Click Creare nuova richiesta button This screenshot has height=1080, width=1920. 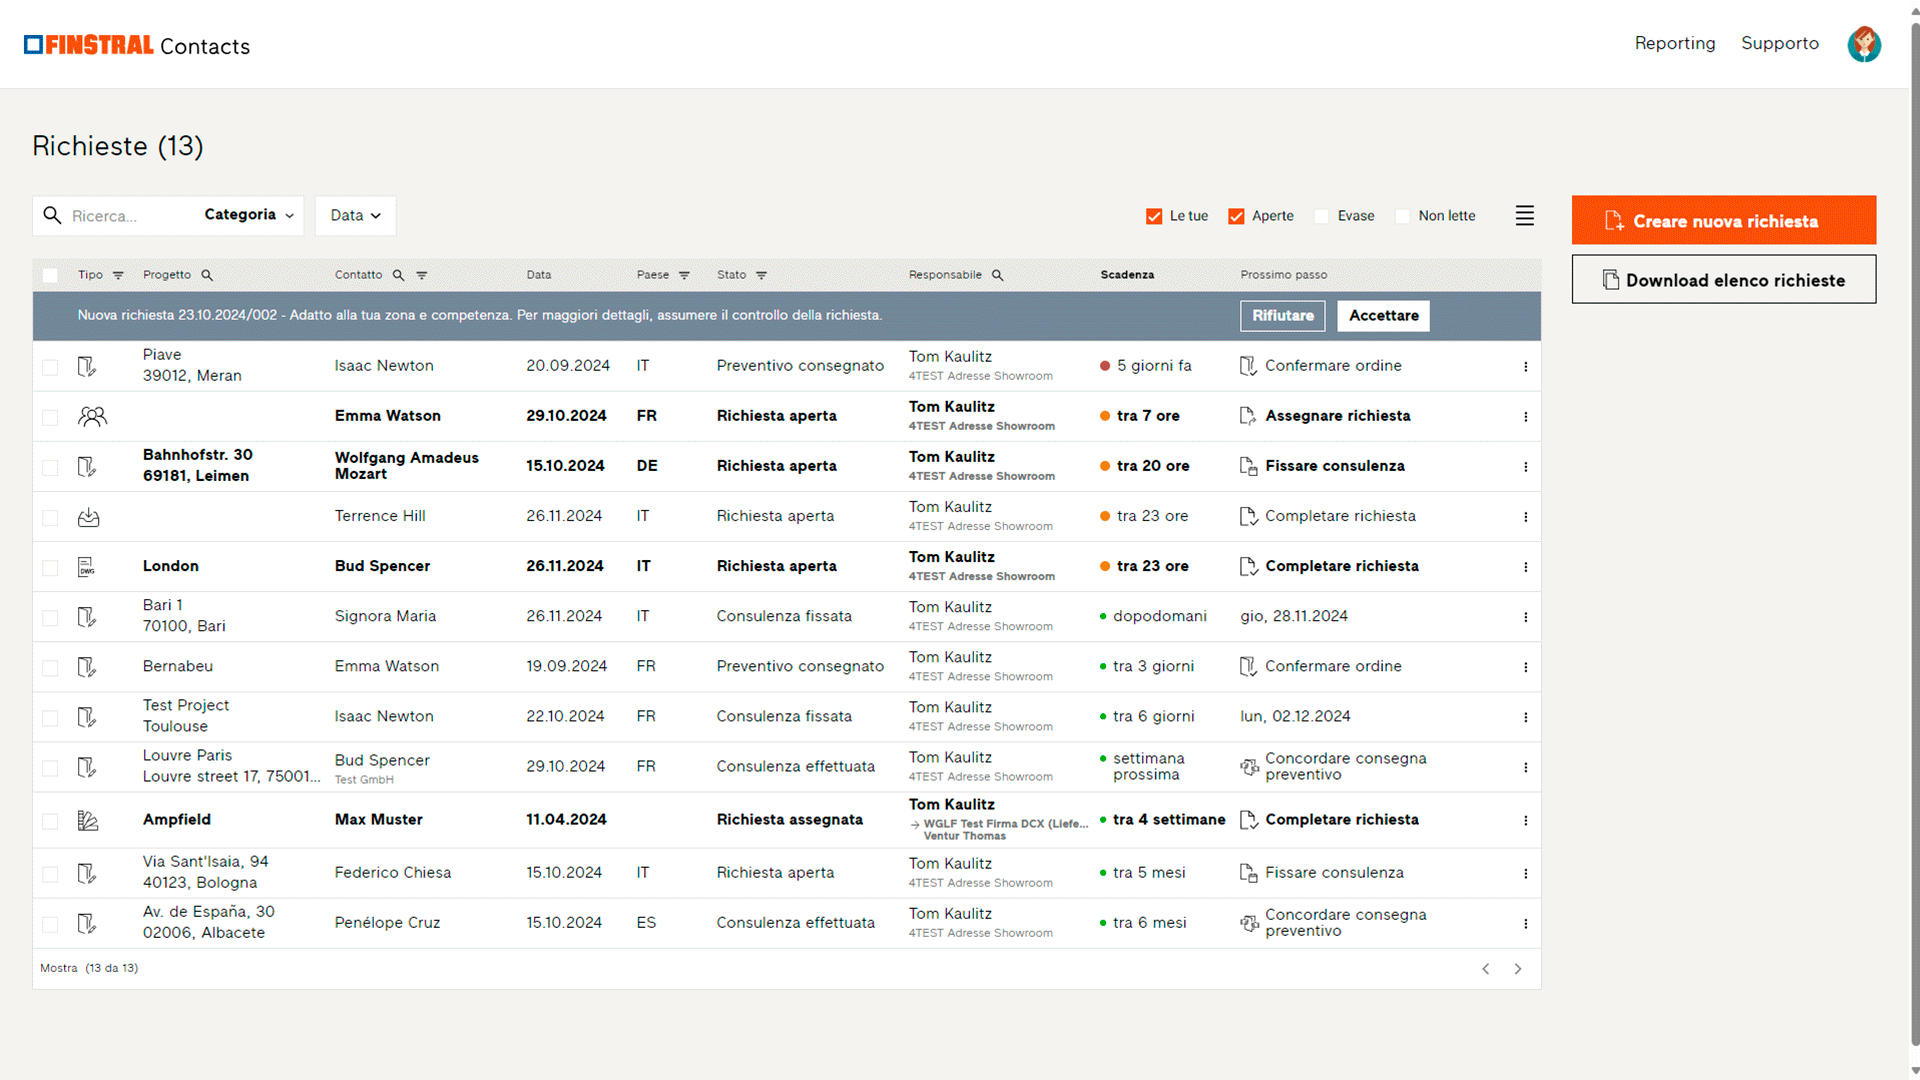[1723, 220]
